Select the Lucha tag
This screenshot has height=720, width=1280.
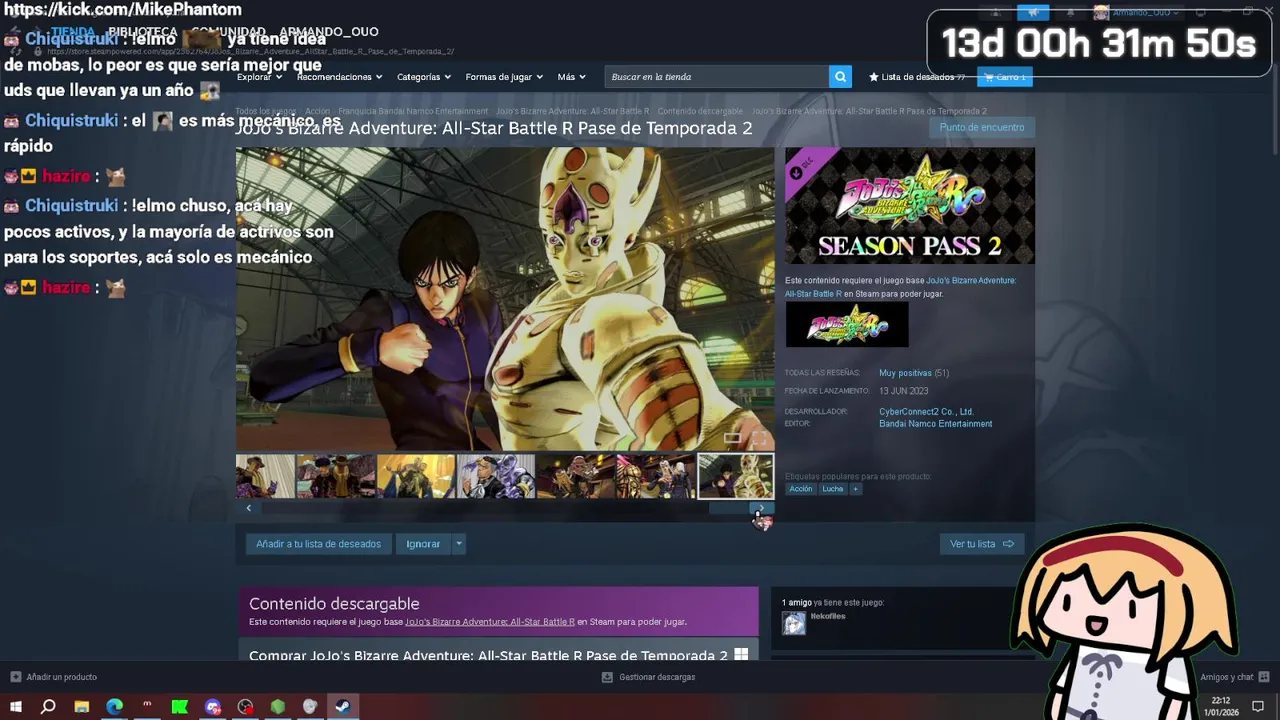click(x=833, y=489)
